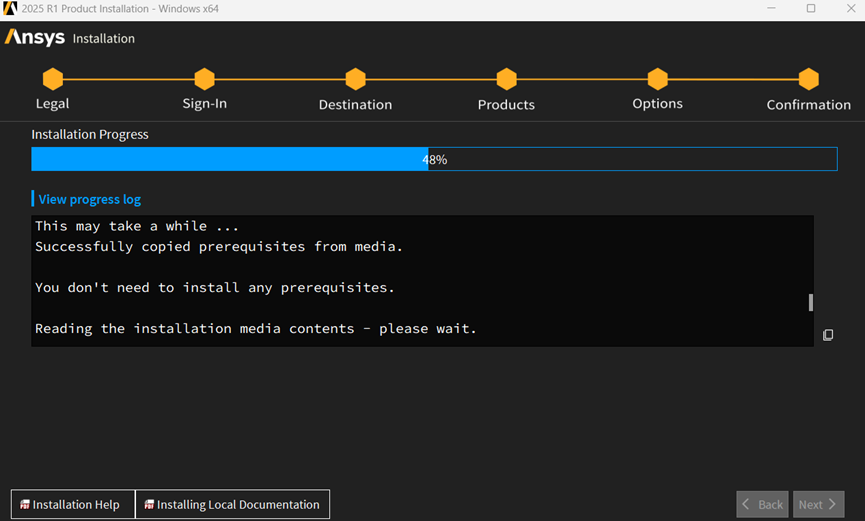Maximize the installer window
This screenshot has height=521, width=865.
pyautogui.click(x=811, y=8)
